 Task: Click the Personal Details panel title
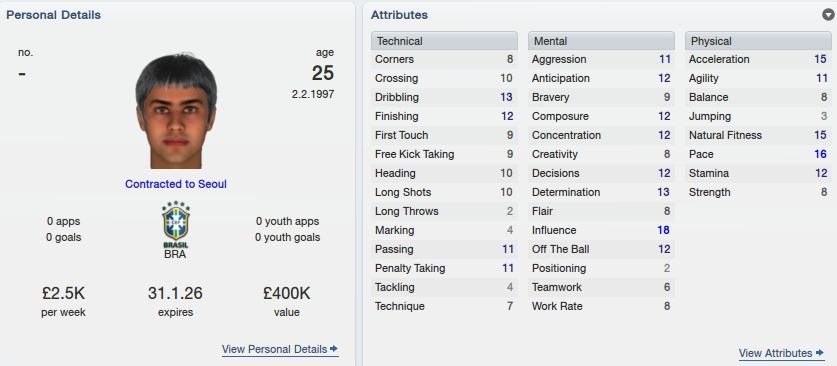(53, 15)
